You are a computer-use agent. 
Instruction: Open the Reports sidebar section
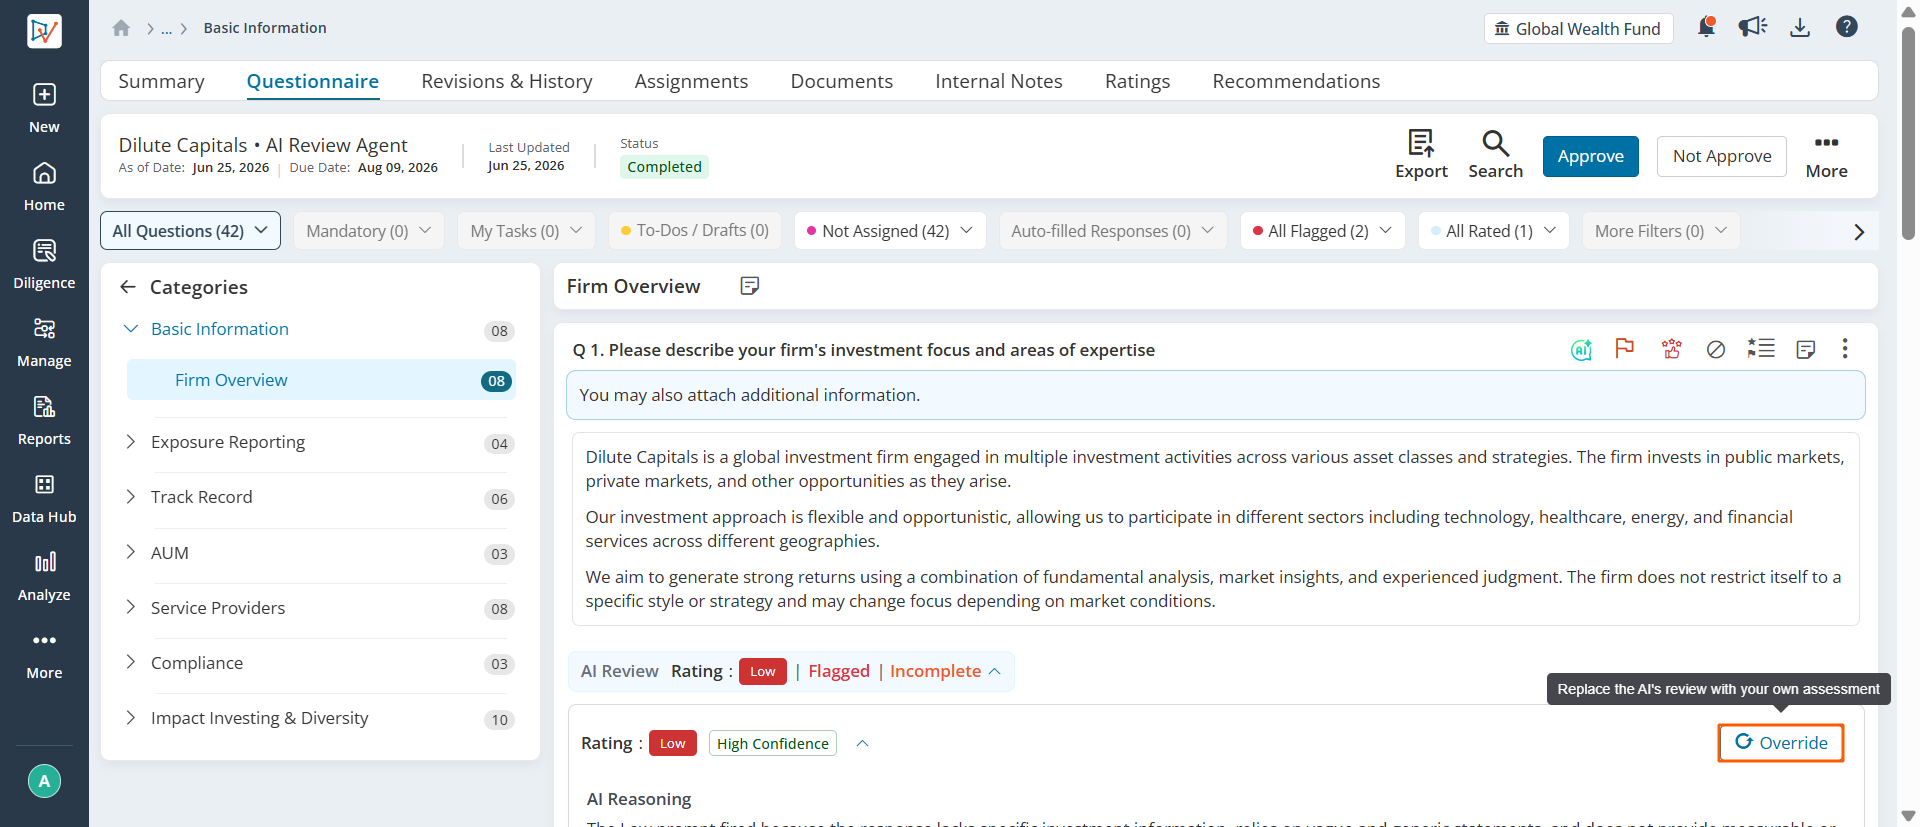pos(44,420)
